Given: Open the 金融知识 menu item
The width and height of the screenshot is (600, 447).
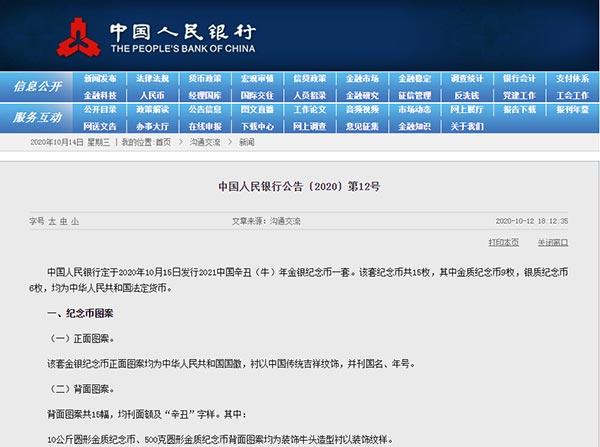Looking at the screenshot, I should tap(414, 126).
